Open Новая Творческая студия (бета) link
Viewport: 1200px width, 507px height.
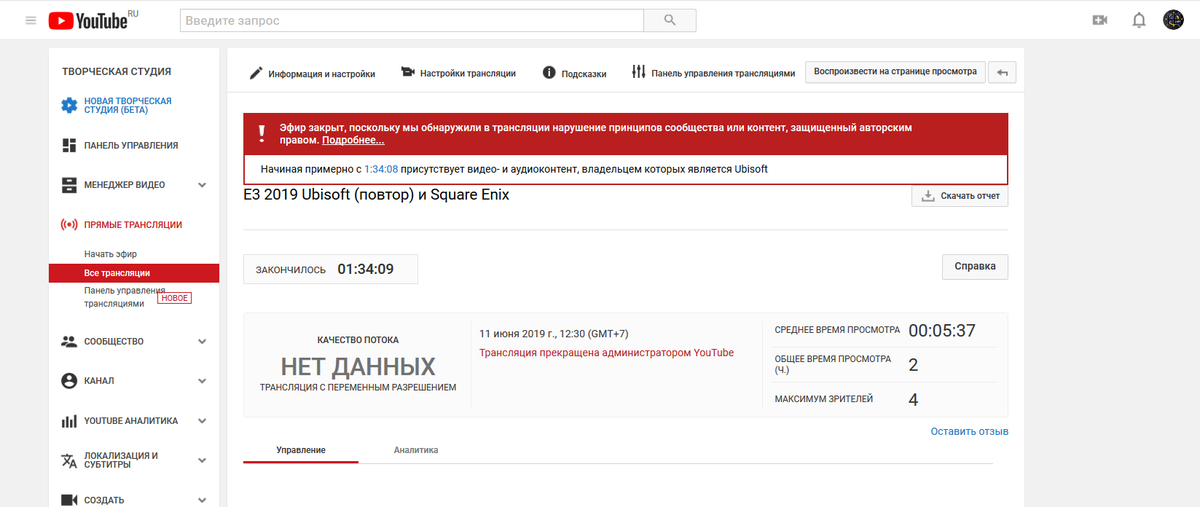[x=128, y=105]
